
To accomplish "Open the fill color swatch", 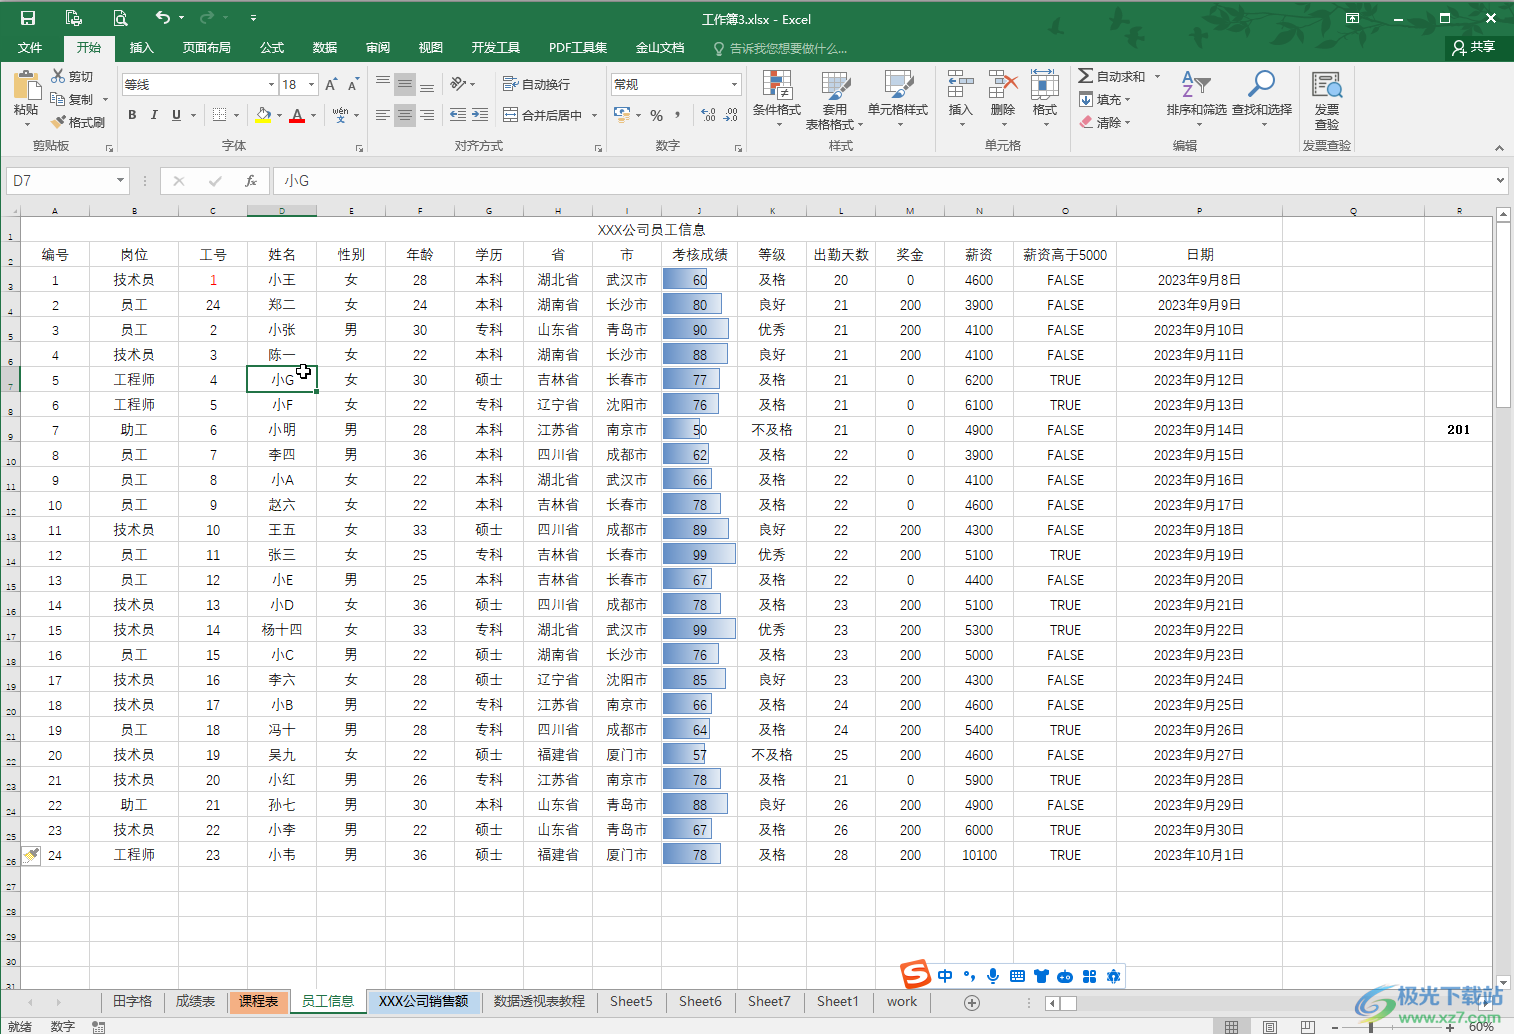I will pyautogui.click(x=263, y=115).
